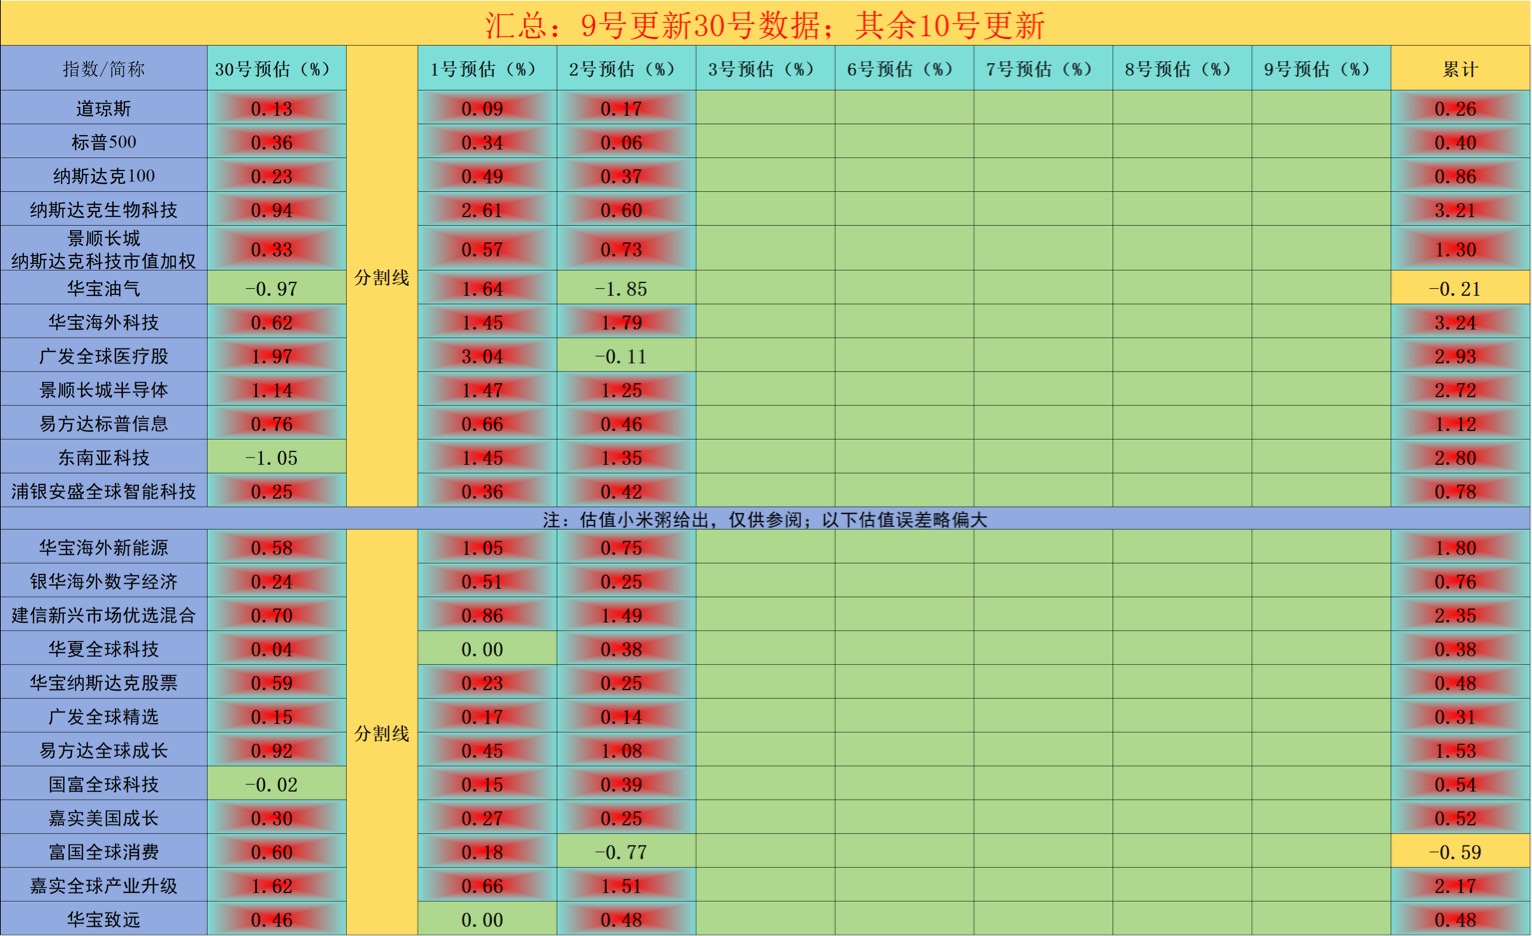Image resolution: width=1532 pixels, height=936 pixels.
Task: Select the "易方达全球成长" row label
Action: [104, 751]
